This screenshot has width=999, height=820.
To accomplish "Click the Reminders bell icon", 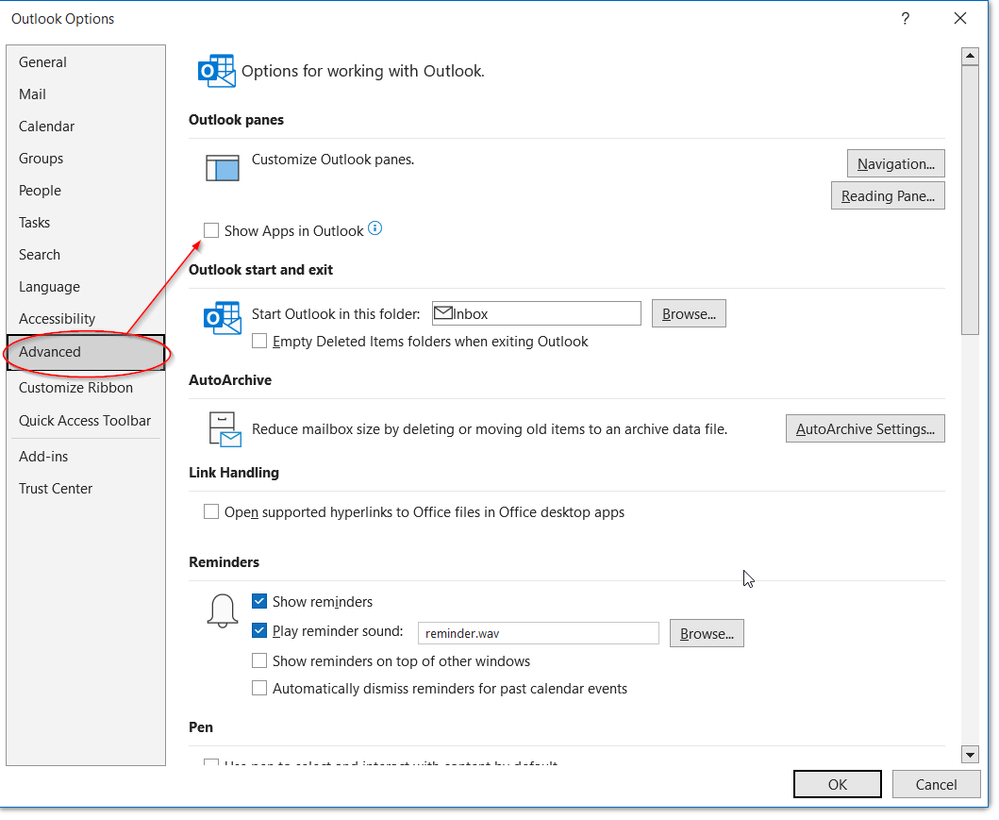I will [222, 611].
